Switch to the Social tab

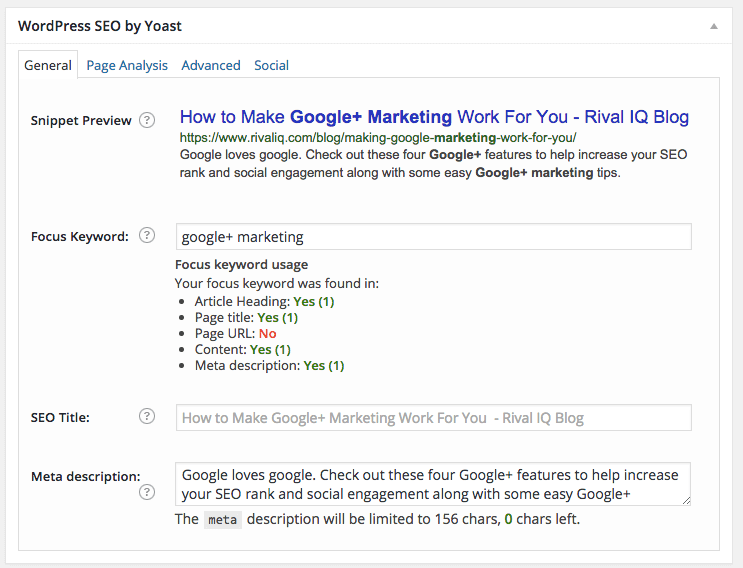pos(272,65)
